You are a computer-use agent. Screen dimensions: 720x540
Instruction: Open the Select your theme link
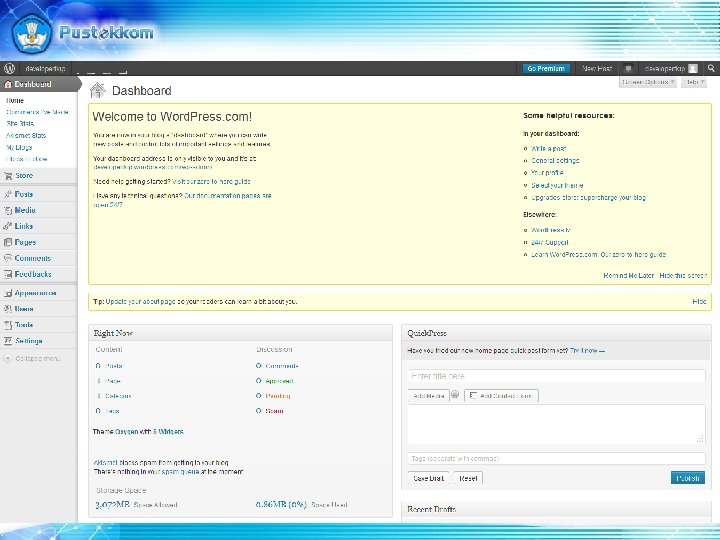point(557,186)
